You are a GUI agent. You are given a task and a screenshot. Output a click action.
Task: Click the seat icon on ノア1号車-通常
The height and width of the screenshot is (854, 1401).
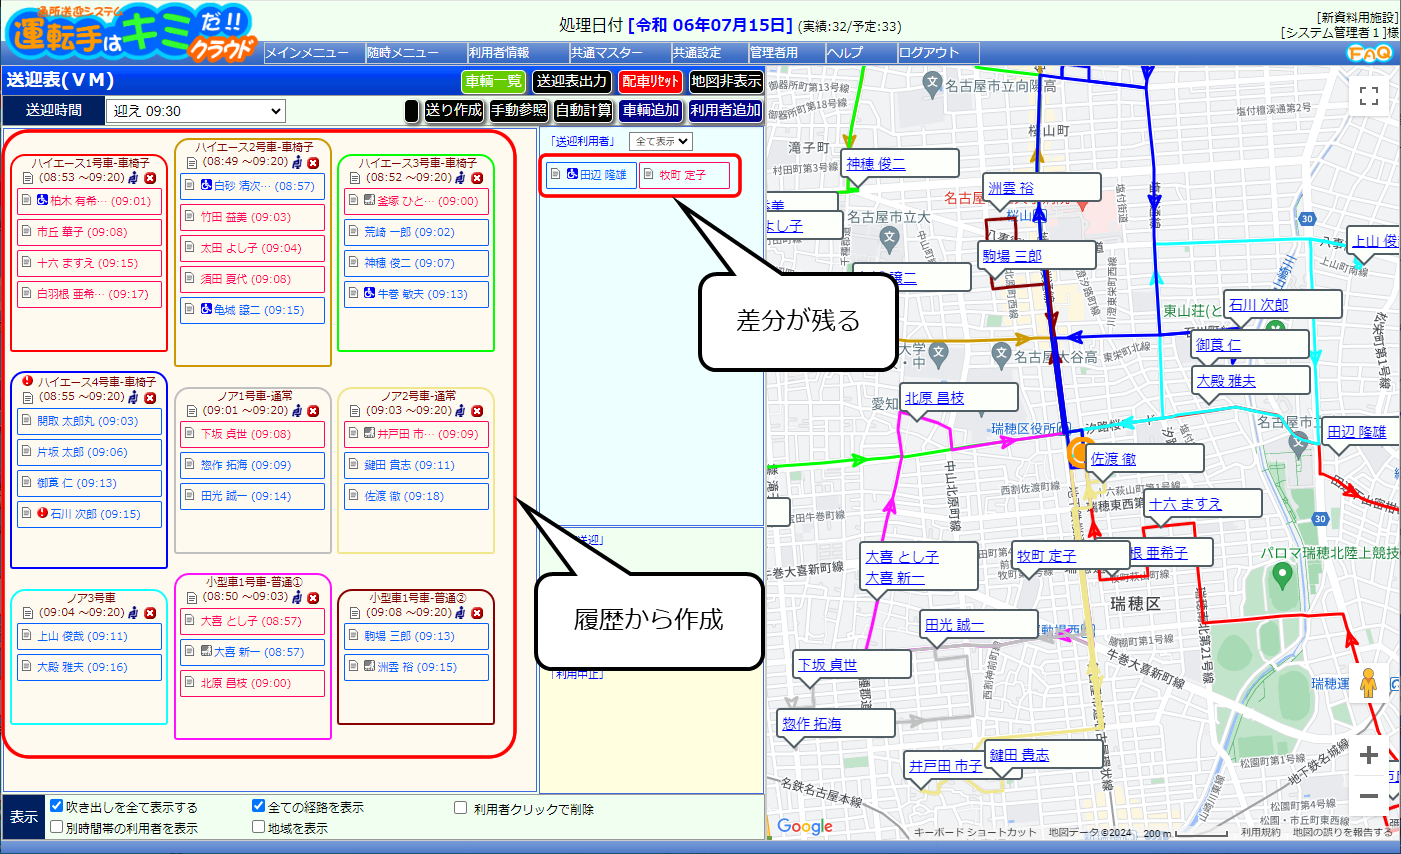(x=298, y=411)
